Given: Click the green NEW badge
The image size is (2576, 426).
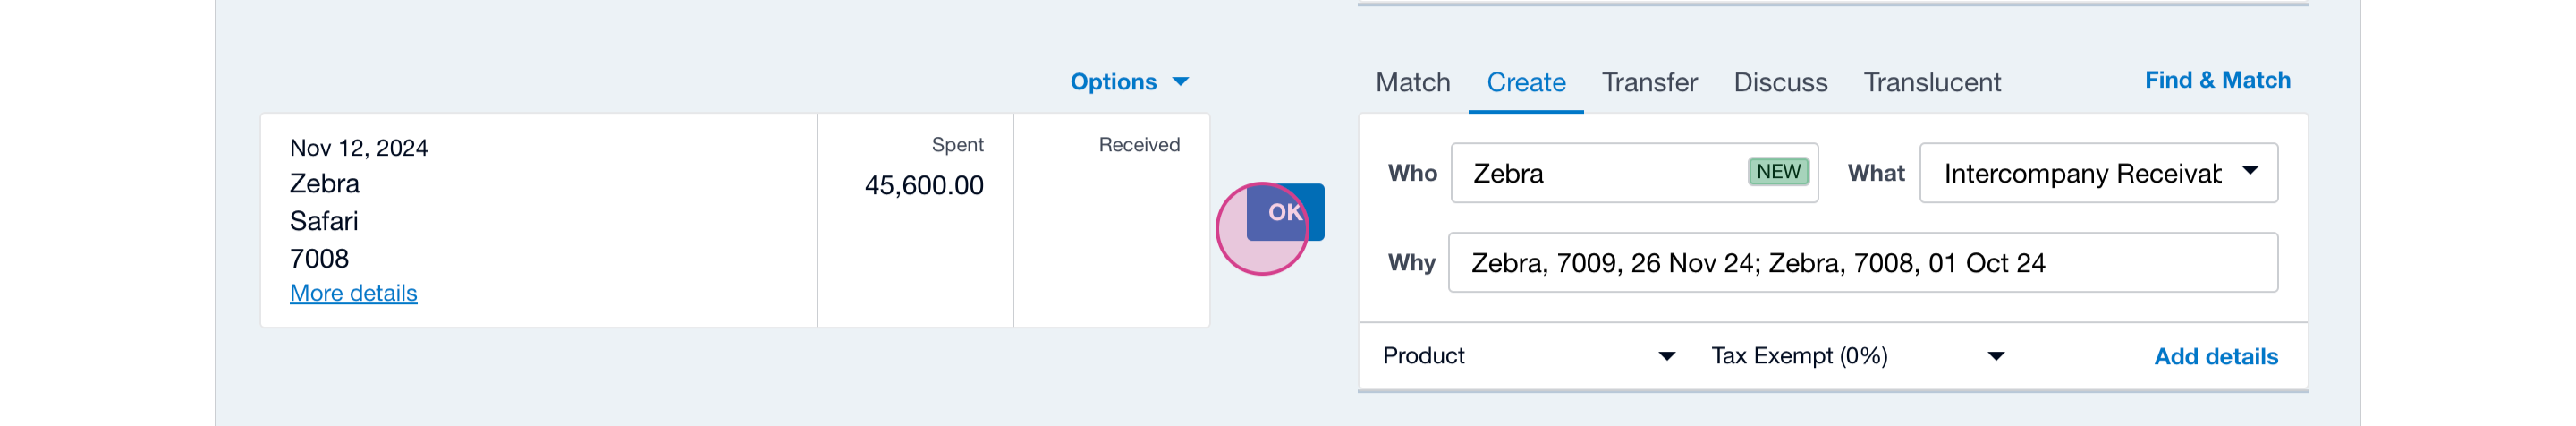Looking at the screenshot, I should (1778, 172).
